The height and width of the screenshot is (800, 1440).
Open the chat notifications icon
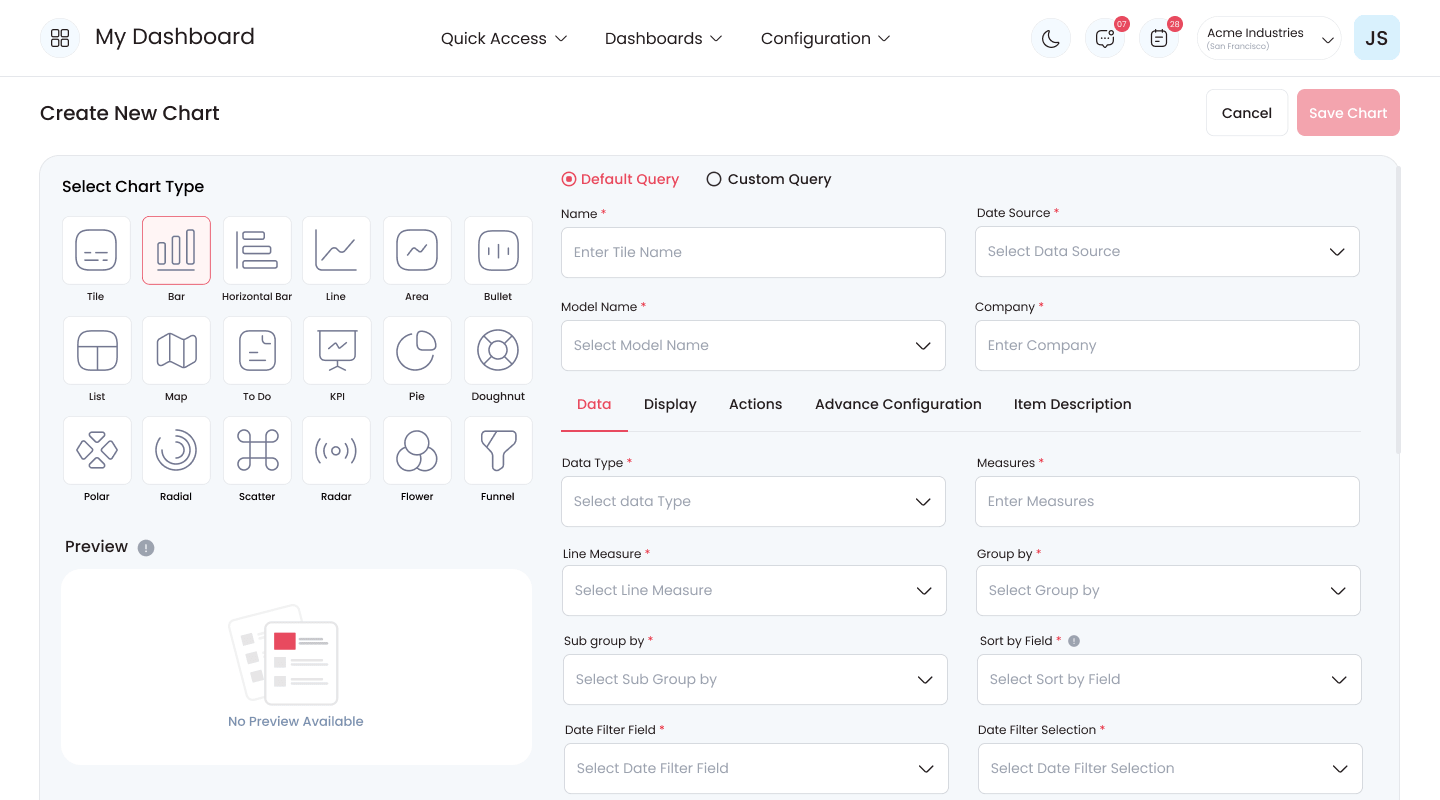[x=1105, y=39]
